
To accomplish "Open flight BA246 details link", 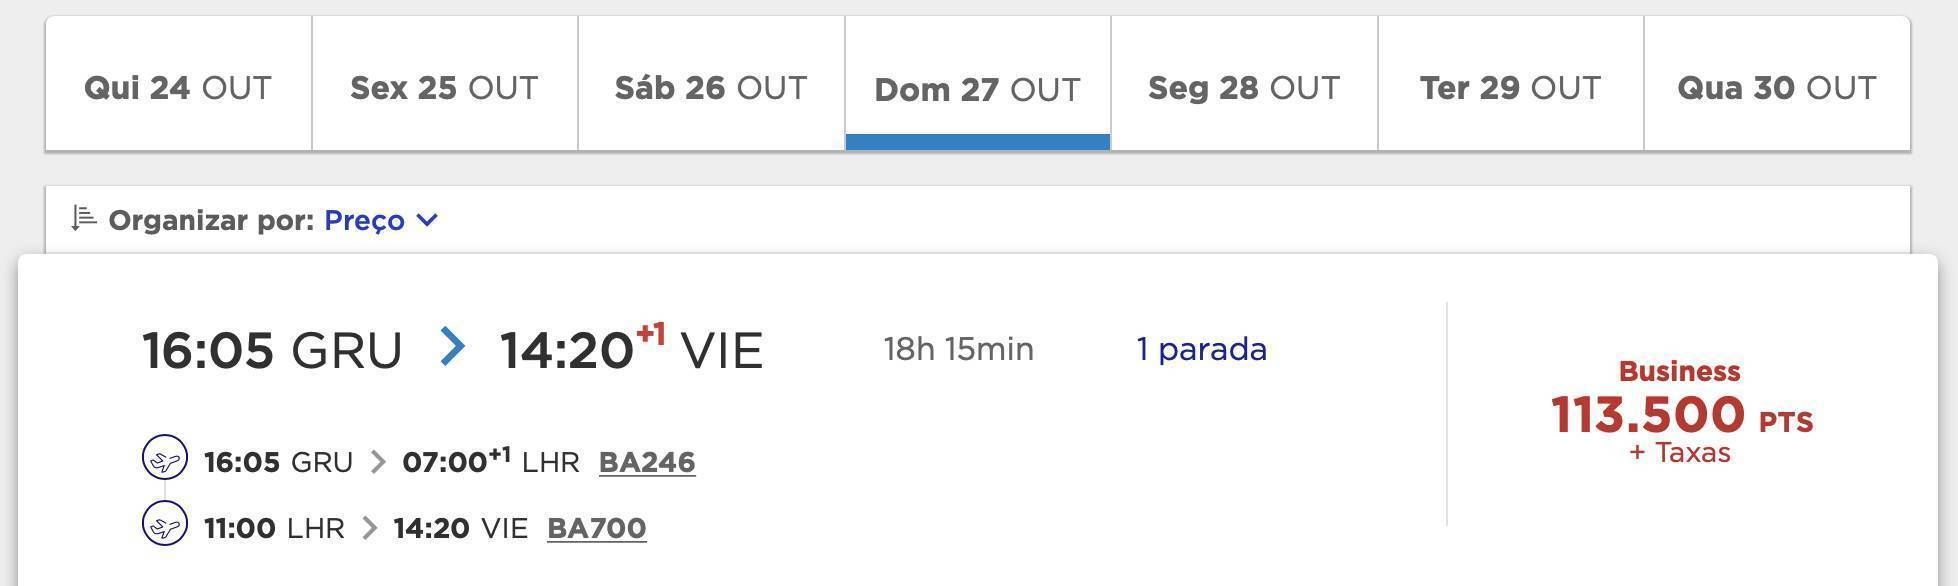I will [x=647, y=462].
